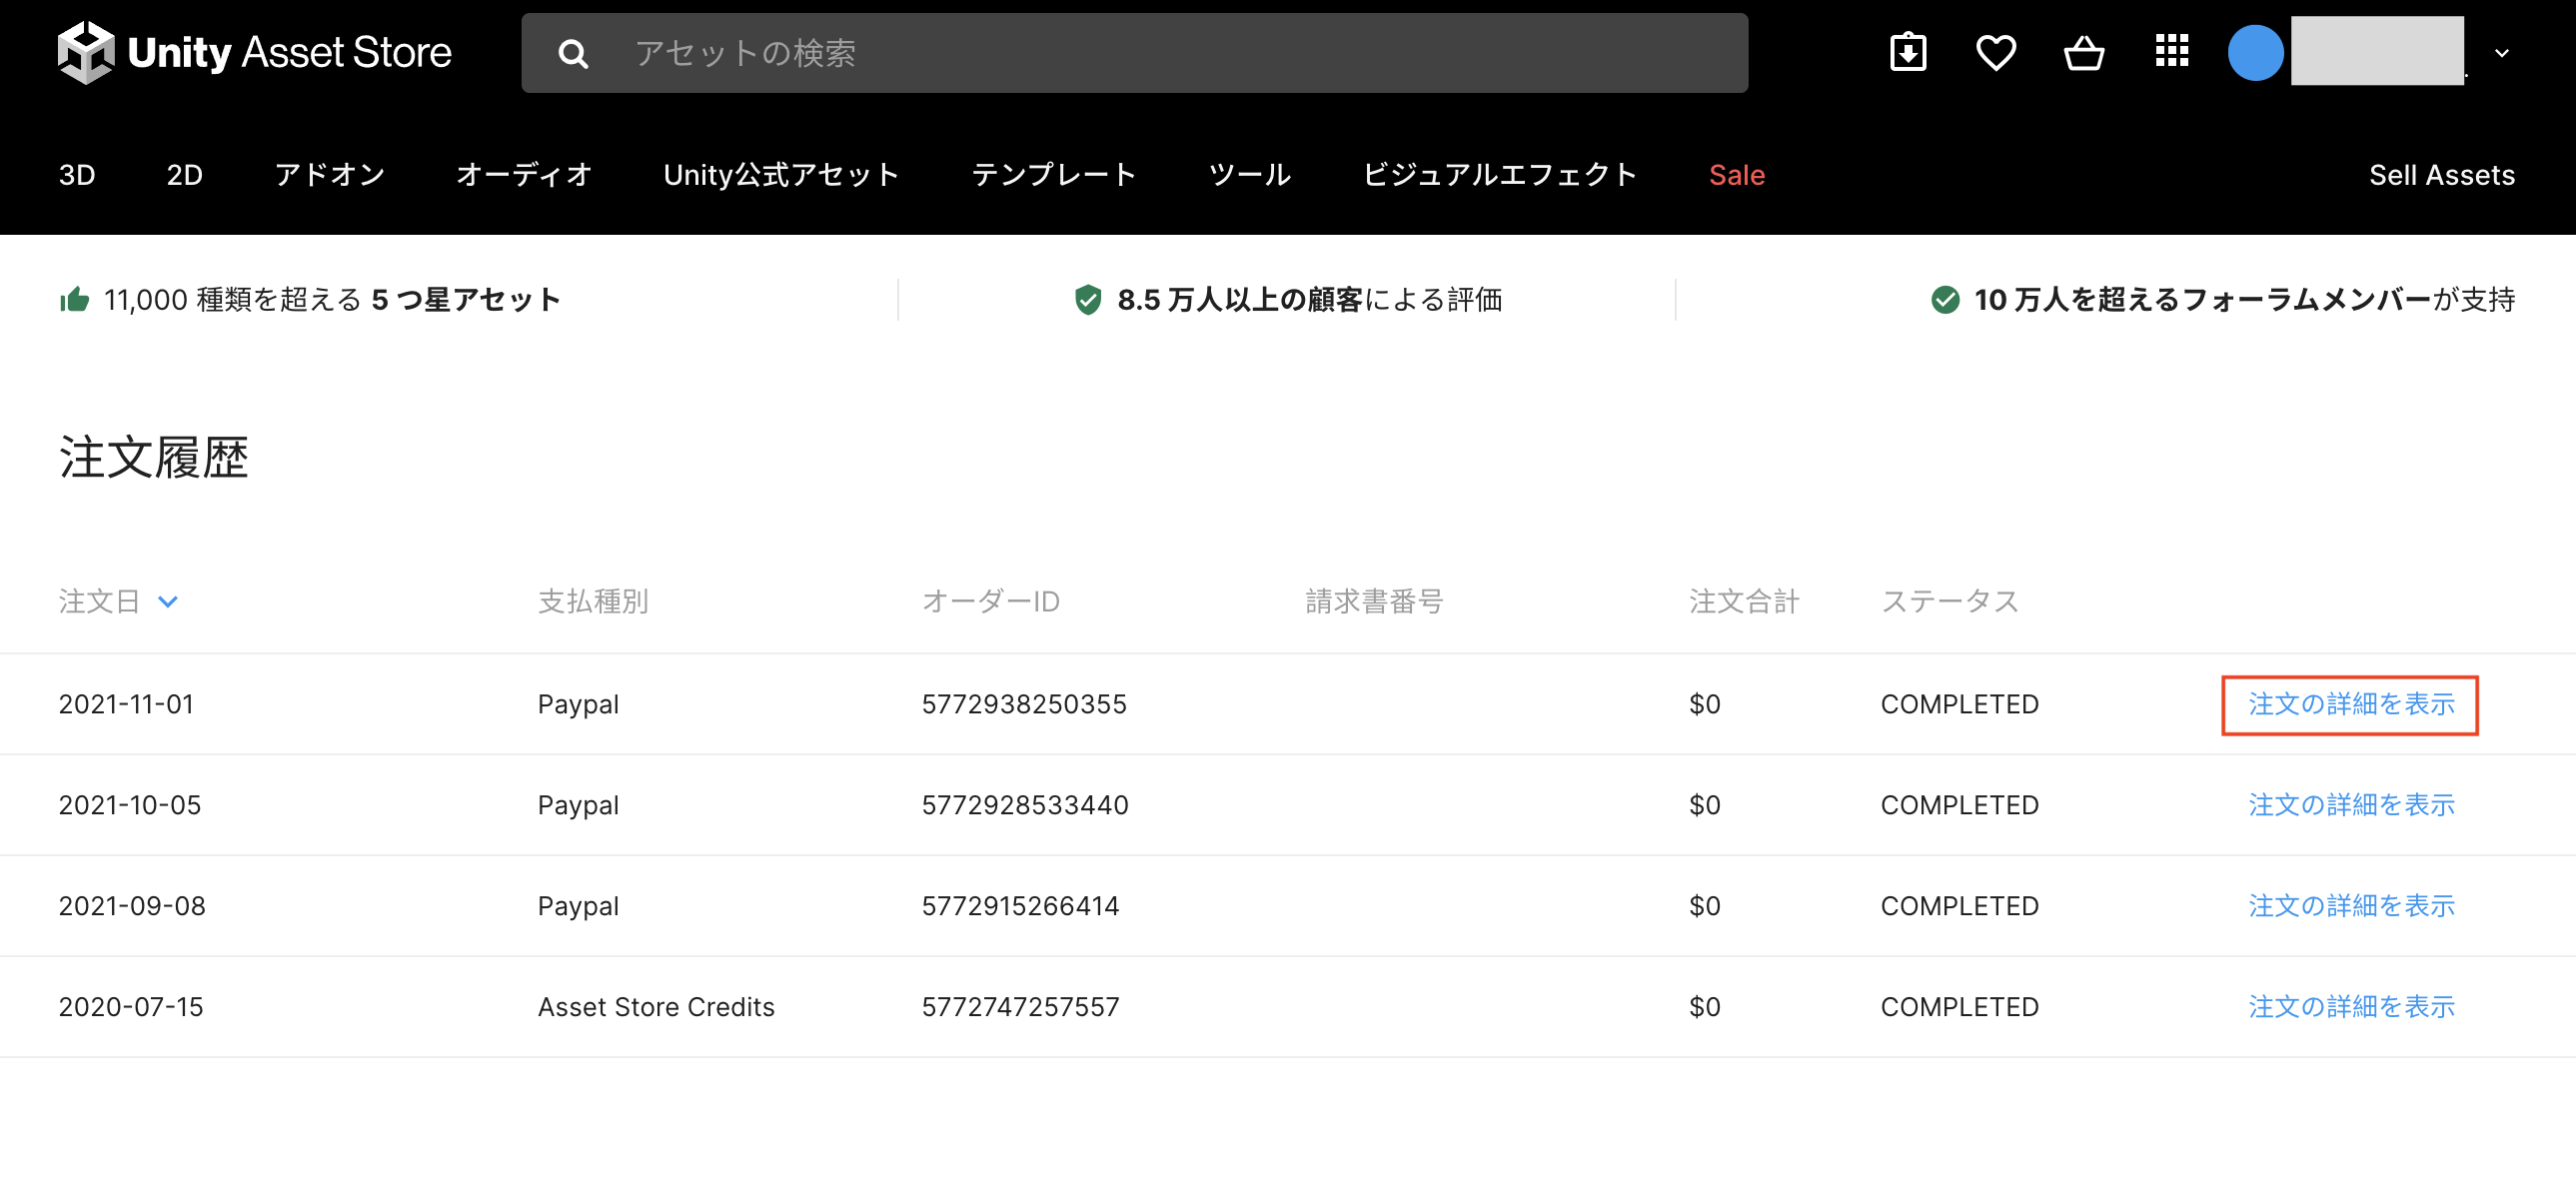Click the Unity Asset Store logo
Screen dimensions: 2576x1187
[x=254, y=52]
